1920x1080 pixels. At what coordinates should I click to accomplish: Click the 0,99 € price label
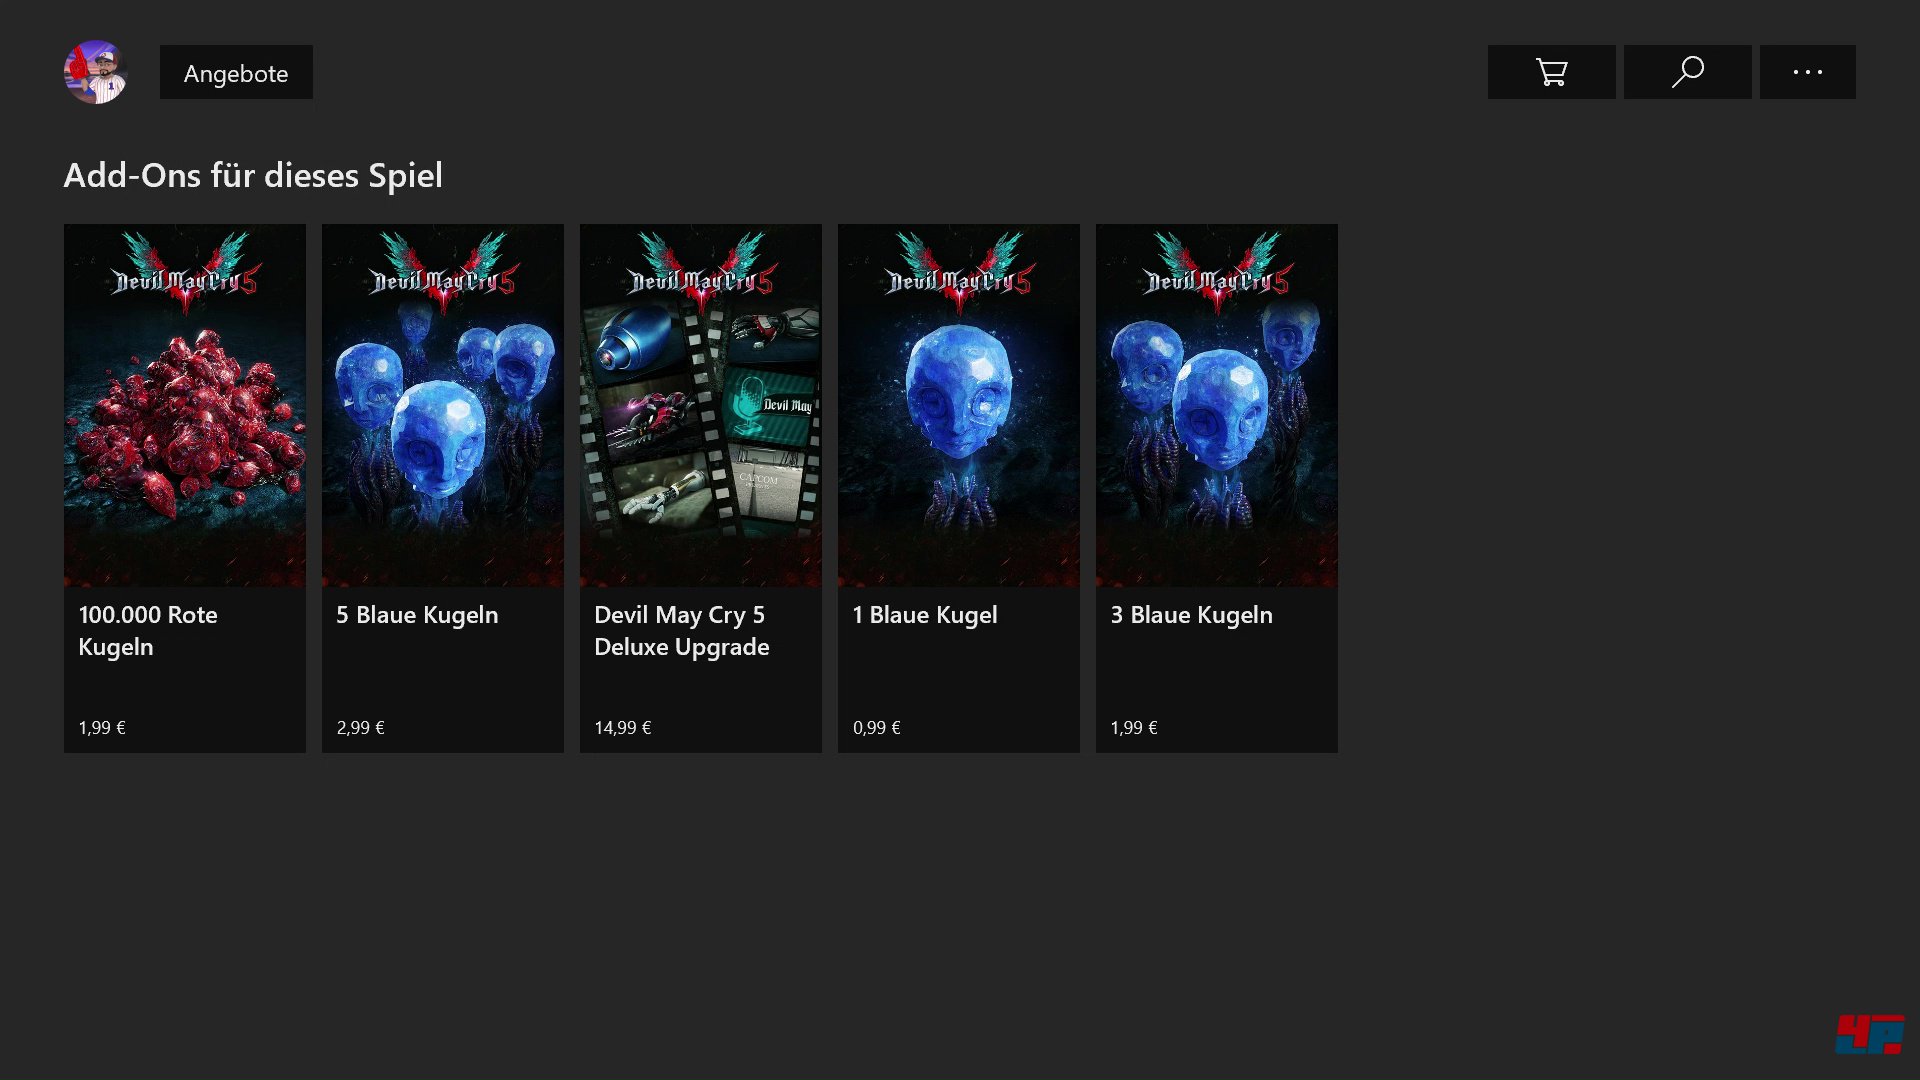click(876, 728)
